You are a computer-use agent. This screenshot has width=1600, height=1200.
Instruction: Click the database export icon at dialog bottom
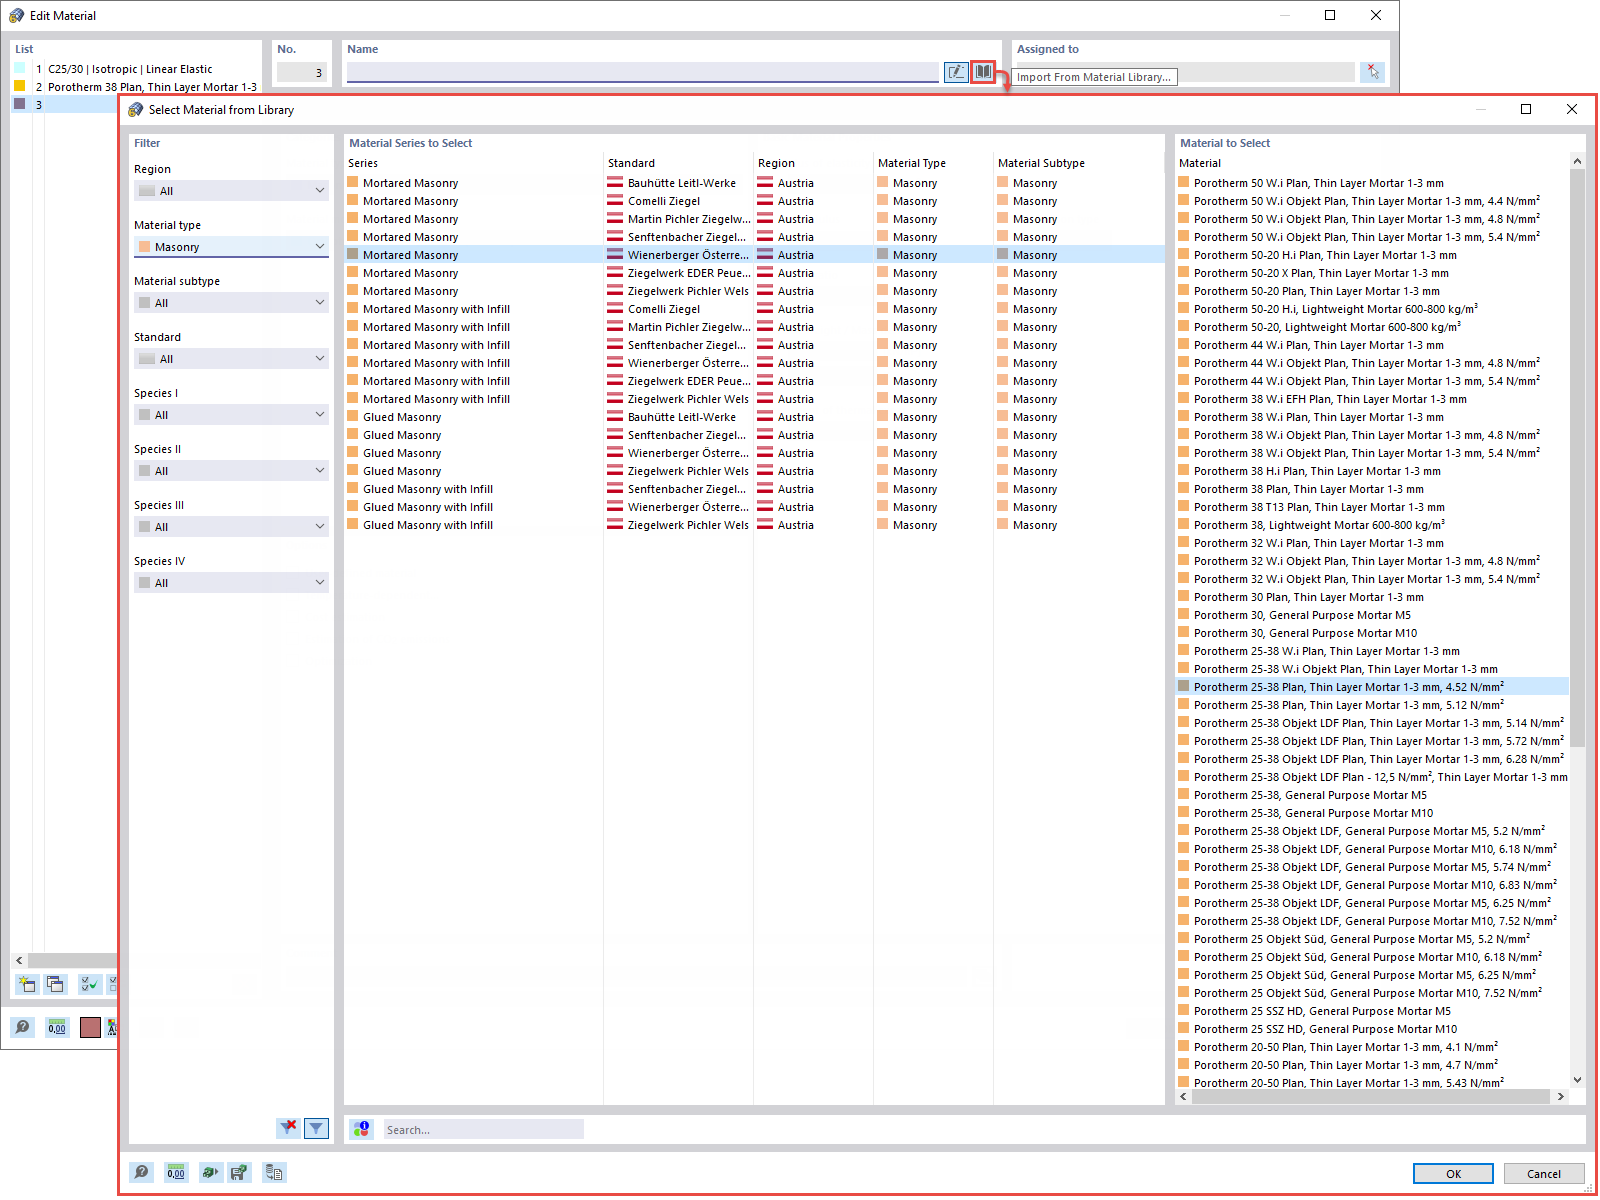[x=273, y=1172]
